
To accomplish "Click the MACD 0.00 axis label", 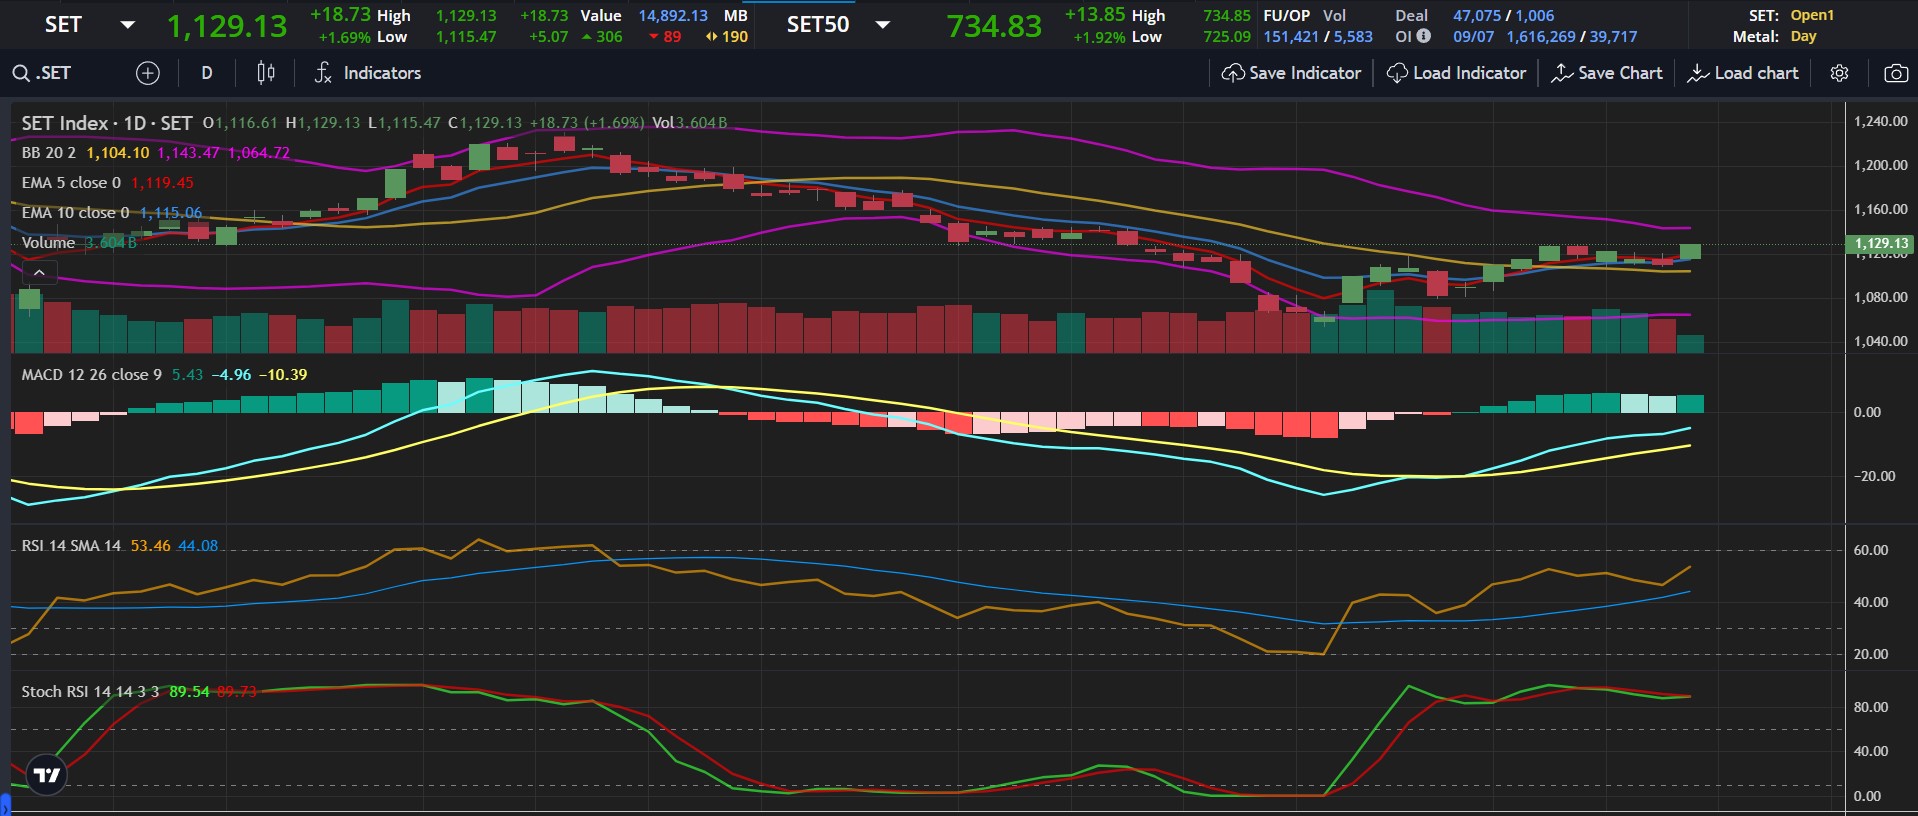I will pos(1867,412).
